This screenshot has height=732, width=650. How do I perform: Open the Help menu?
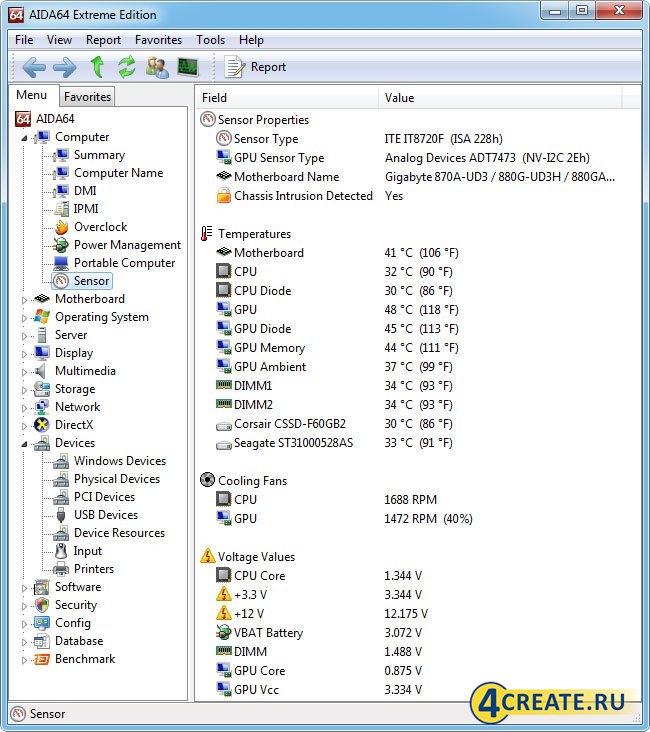(x=251, y=40)
